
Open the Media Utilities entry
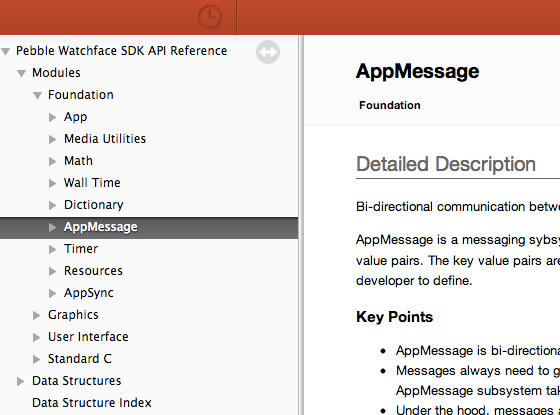[x=105, y=139]
